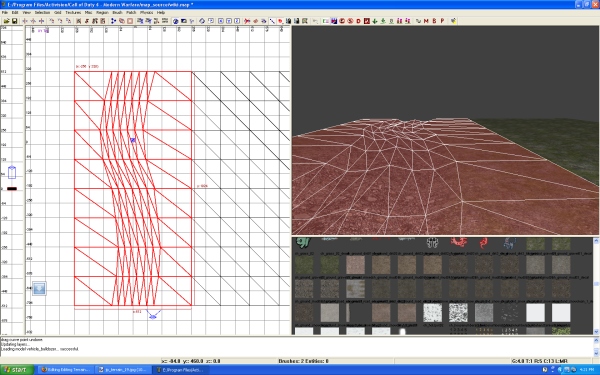The height and width of the screenshot is (375, 600).
Task: Open the Textures menu
Action: pos(73,13)
